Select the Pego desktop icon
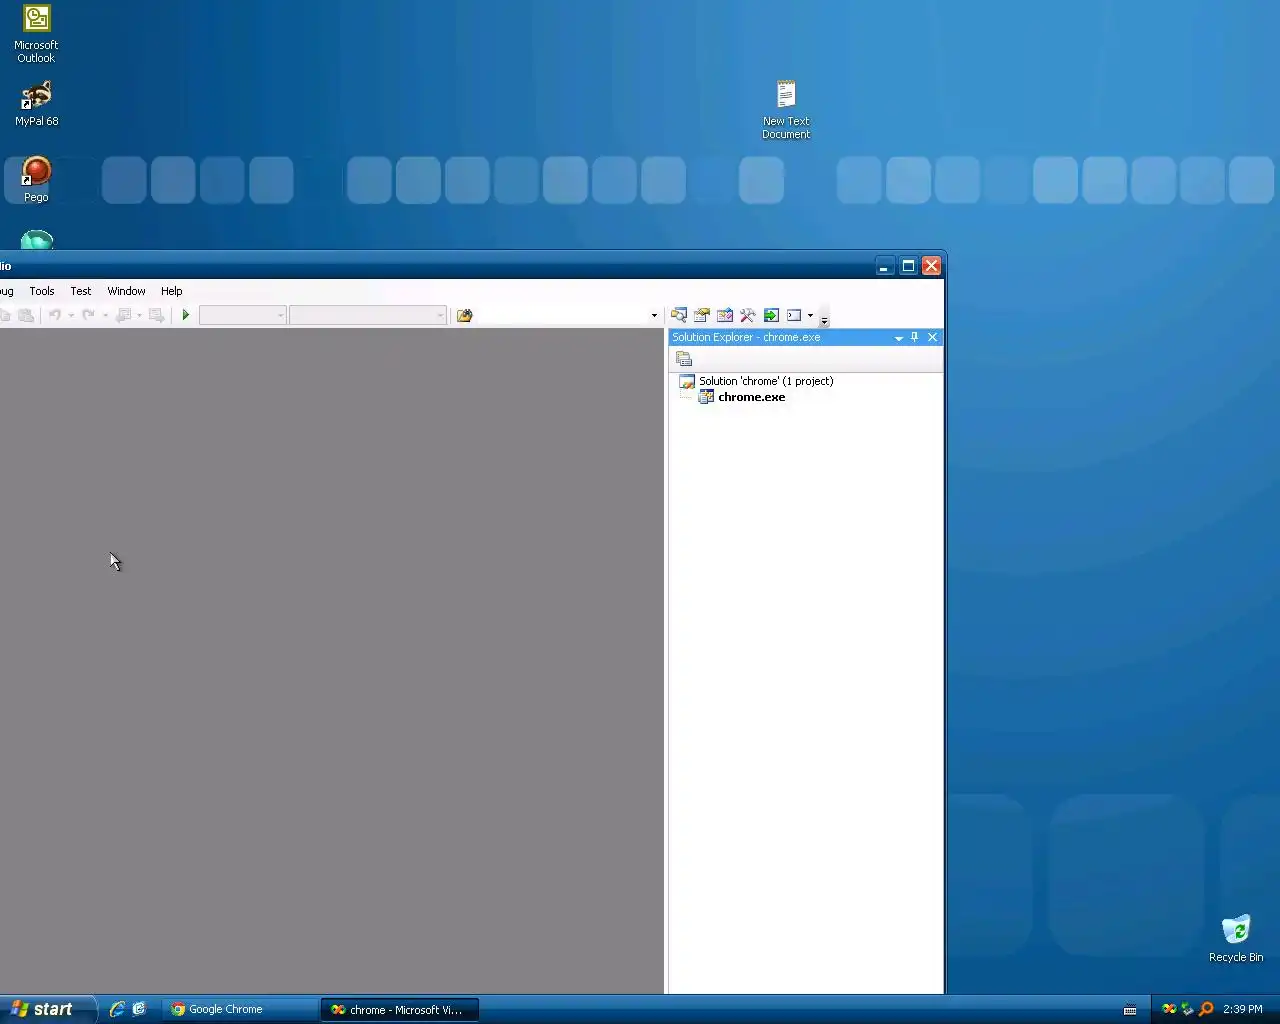 pyautogui.click(x=36, y=180)
